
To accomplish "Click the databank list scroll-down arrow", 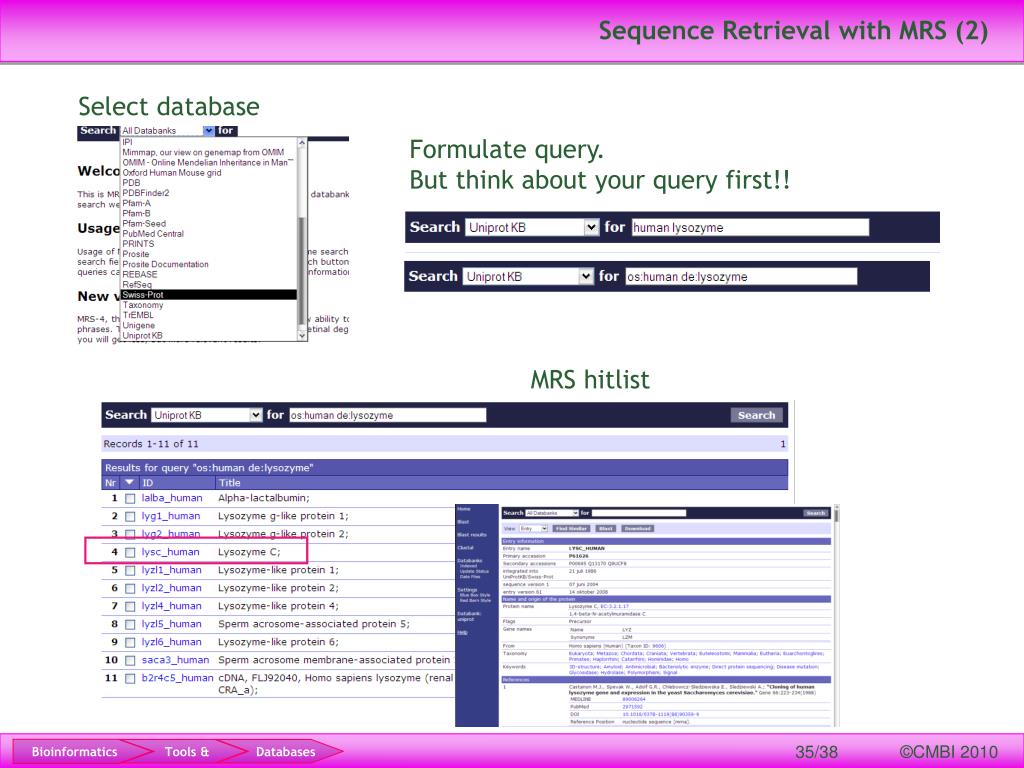I will pos(302,334).
